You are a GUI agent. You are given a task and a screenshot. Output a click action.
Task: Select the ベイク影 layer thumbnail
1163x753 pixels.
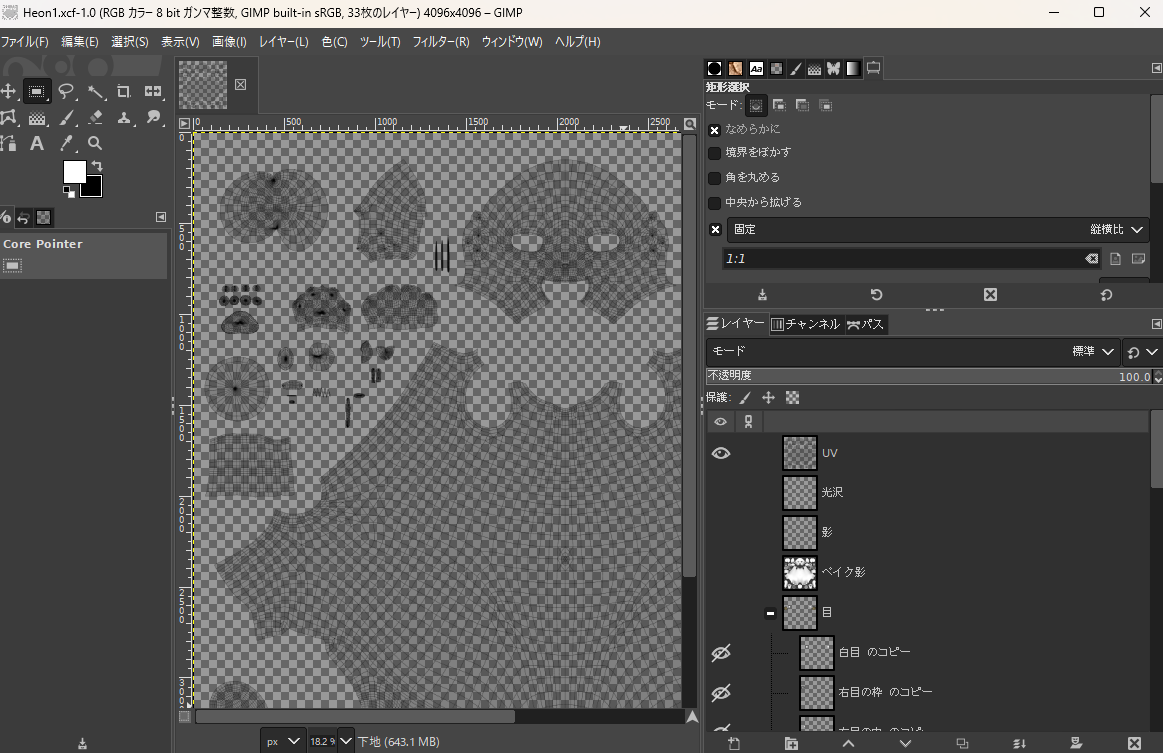[800, 573]
